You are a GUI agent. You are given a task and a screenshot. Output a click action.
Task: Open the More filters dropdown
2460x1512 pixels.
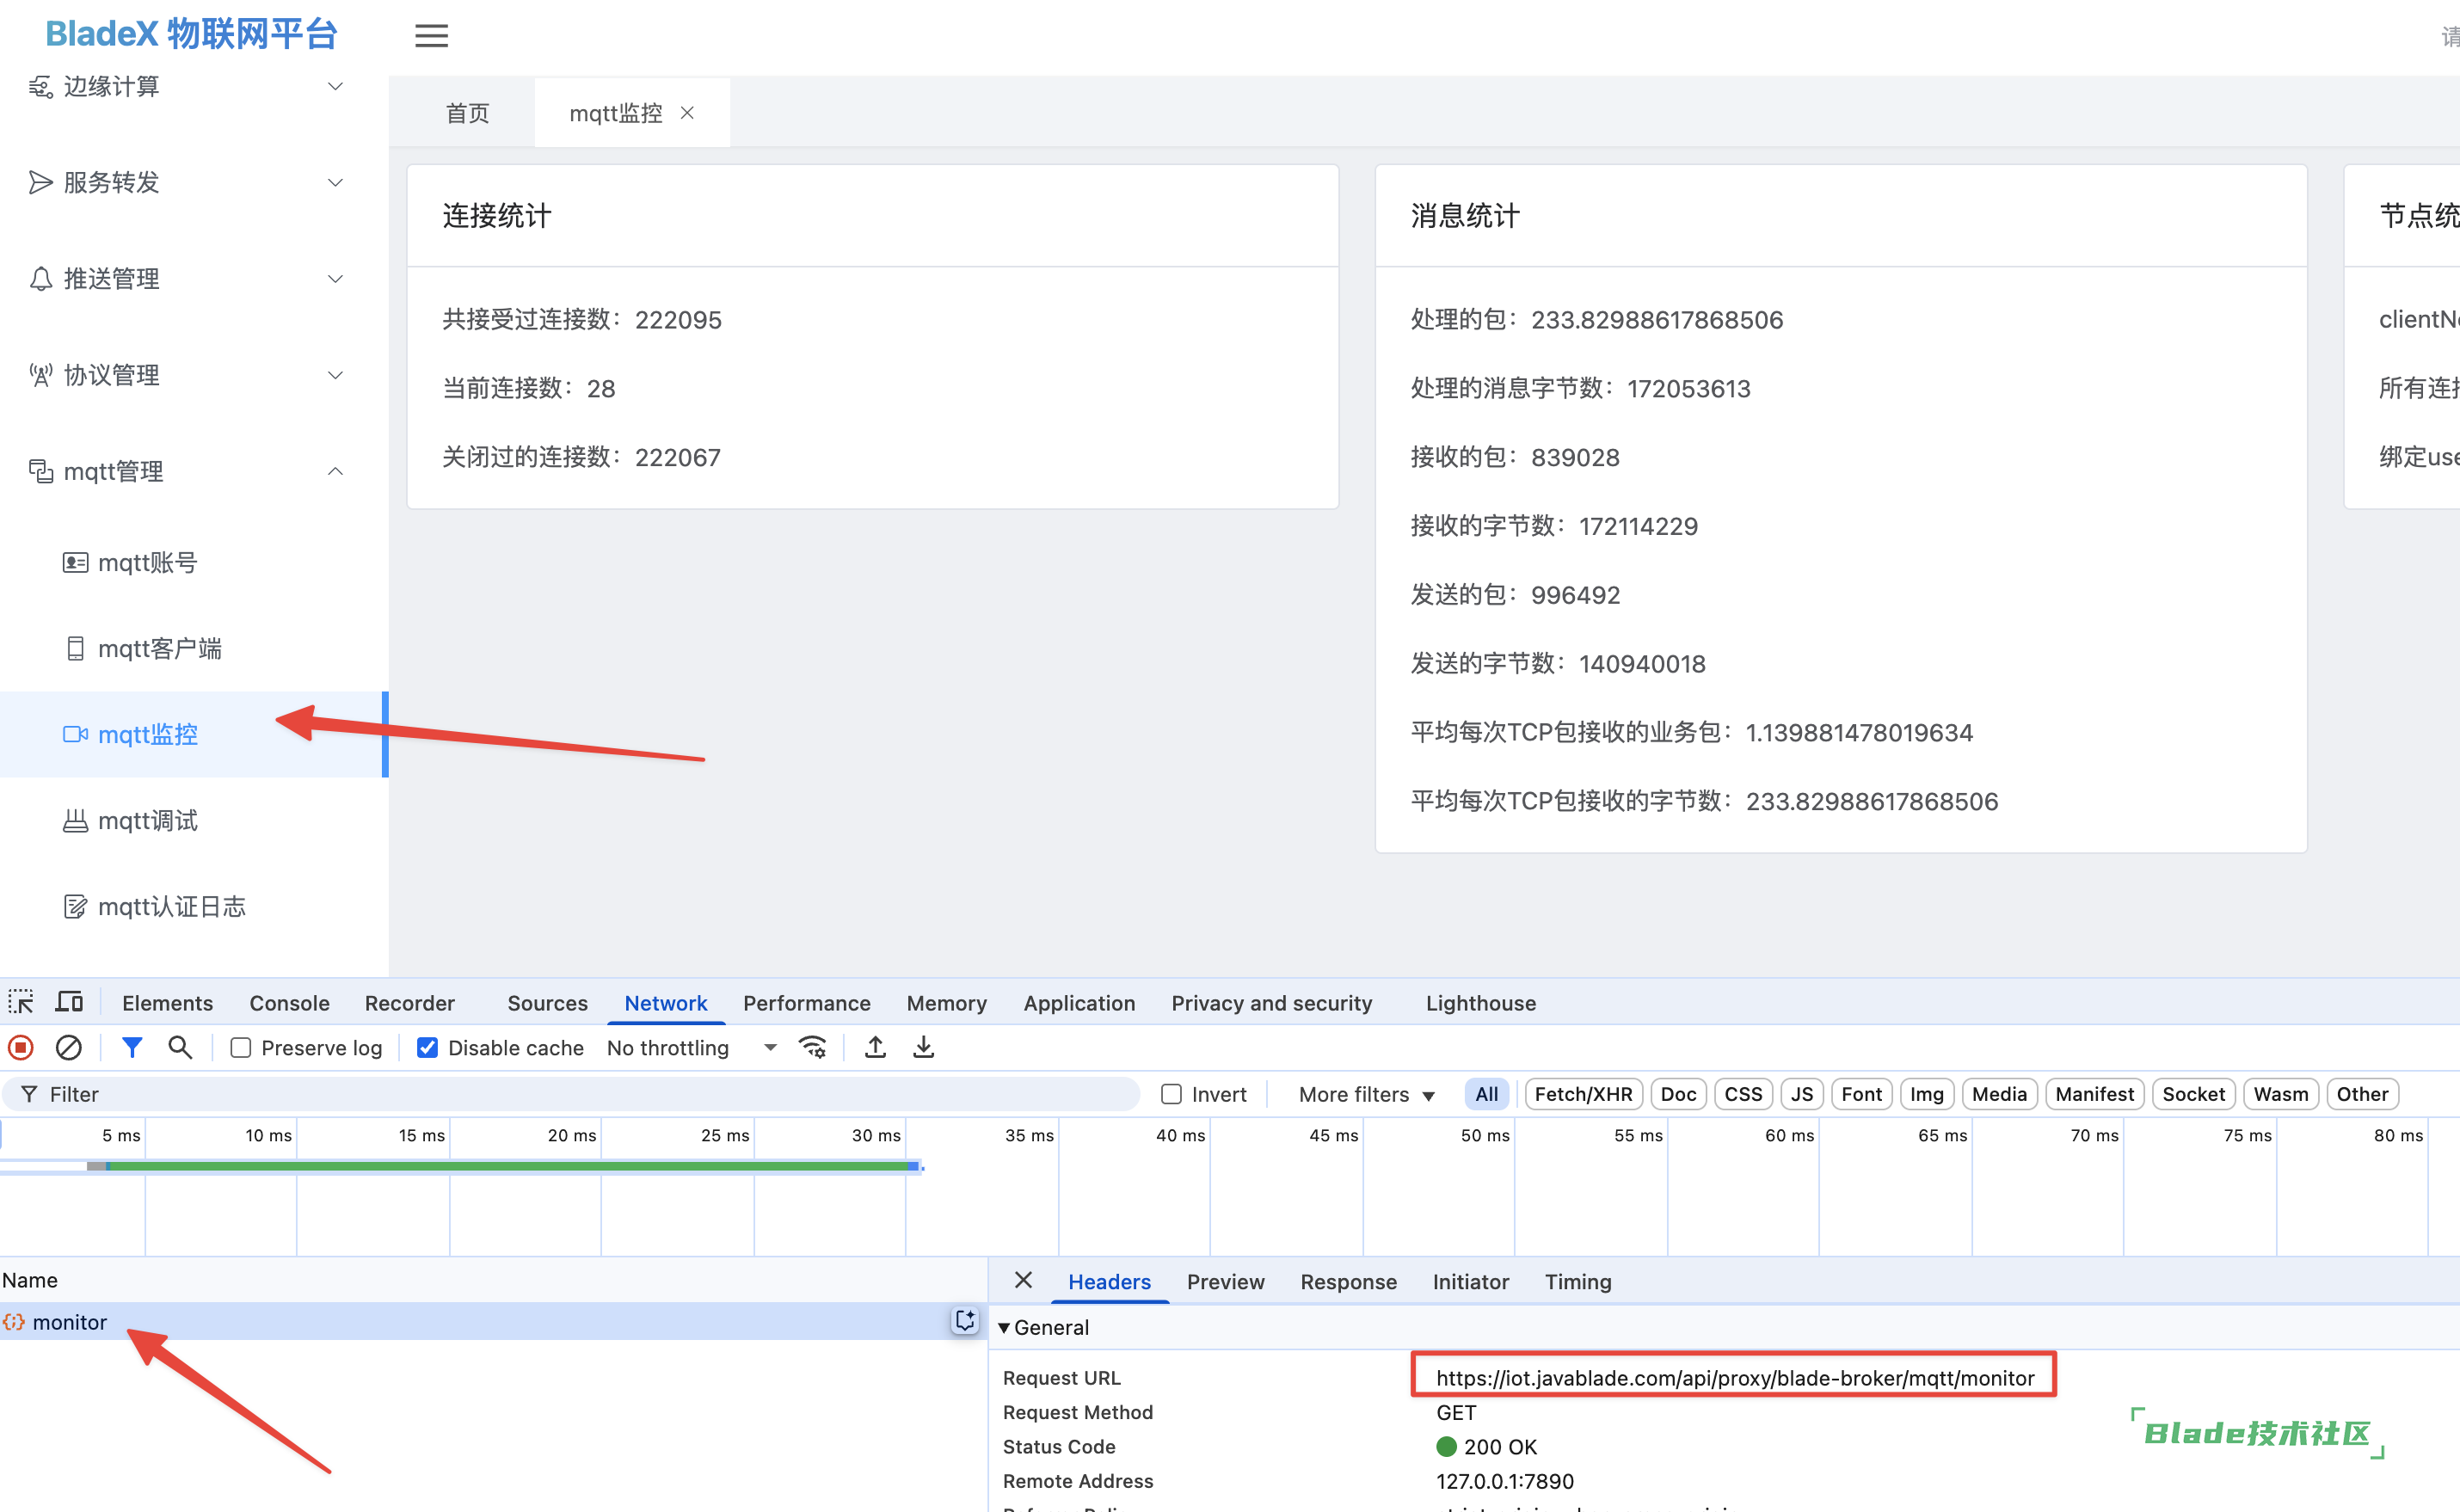[1366, 1094]
